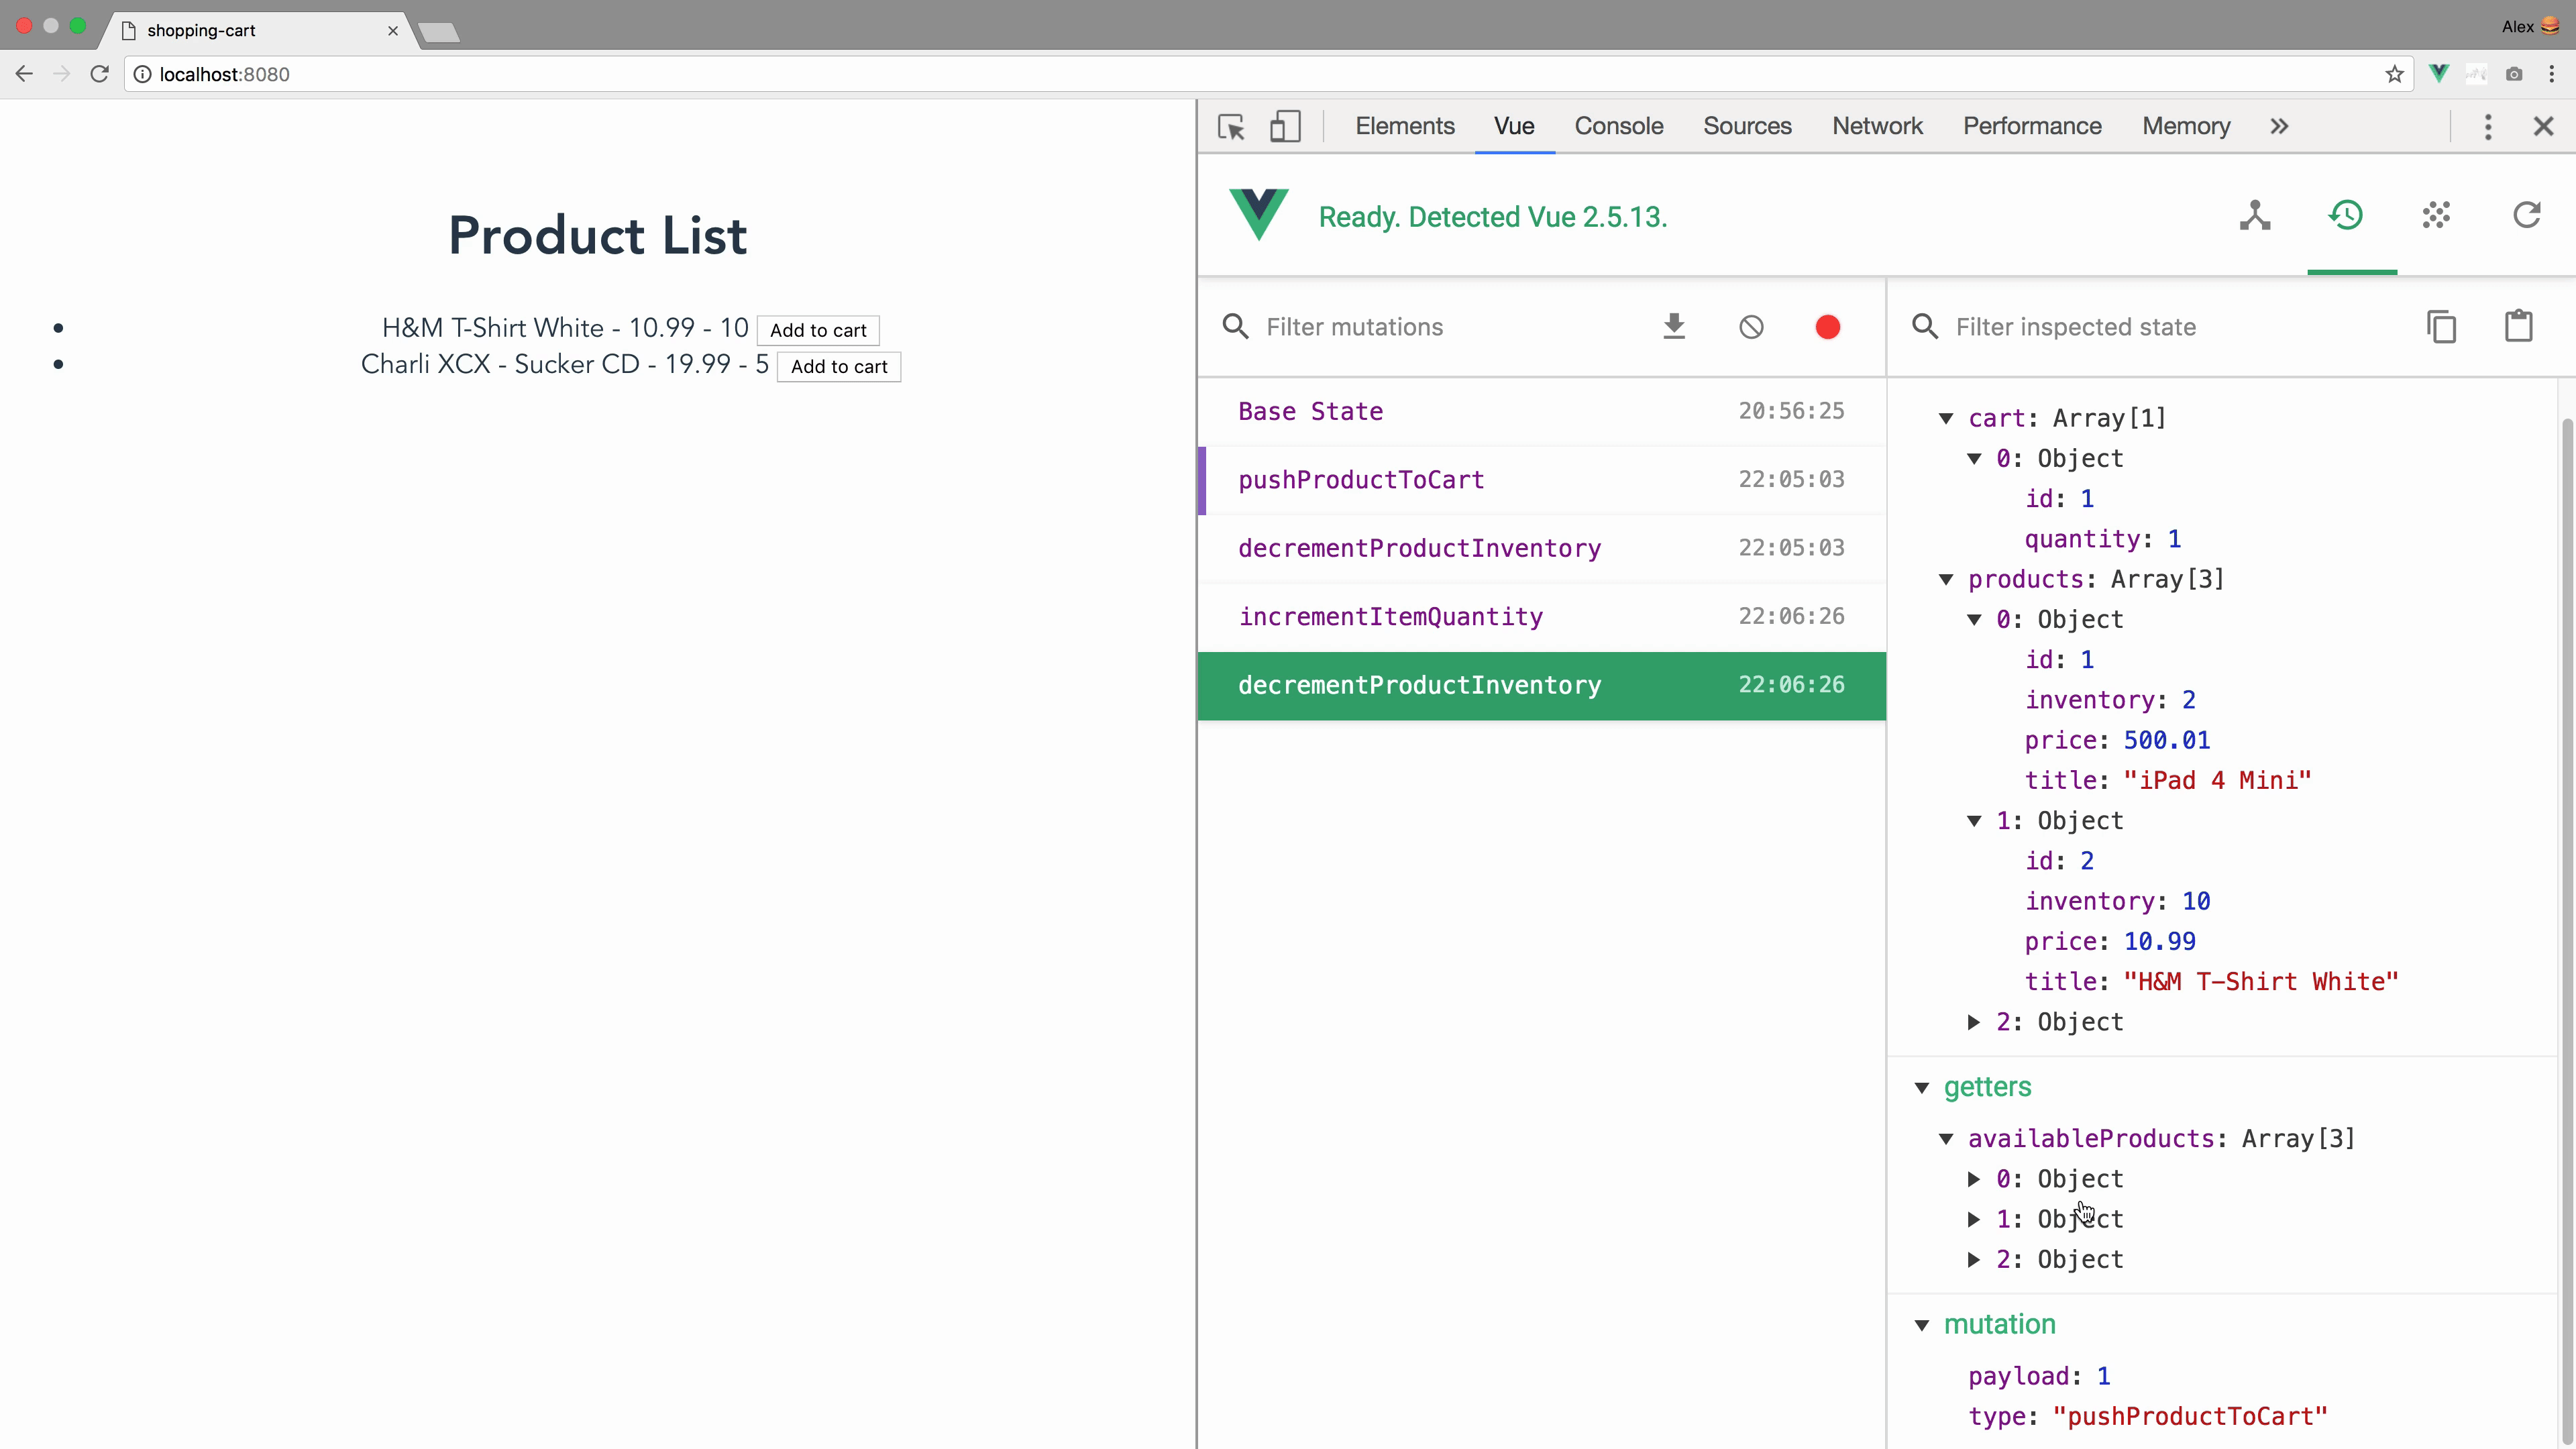This screenshot has height=1449, width=2576.
Task: Go back in the browser
Action: 24,74
